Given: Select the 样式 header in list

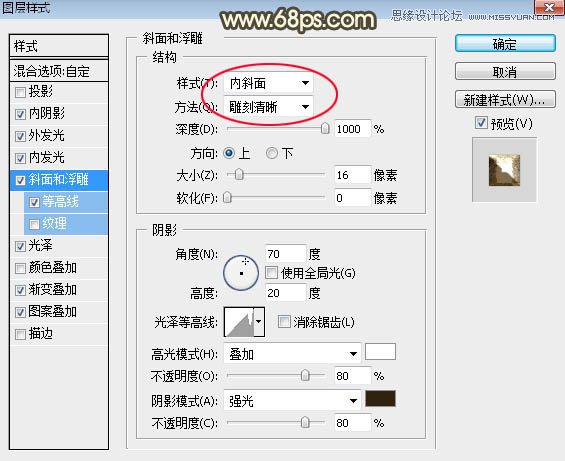Looking at the screenshot, I should (59, 46).
